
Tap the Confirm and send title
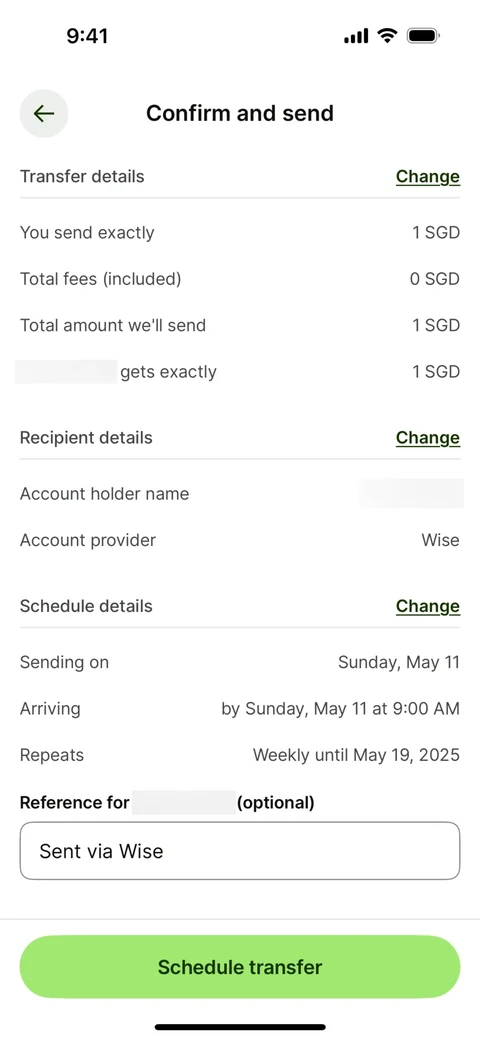pos(240,113)
